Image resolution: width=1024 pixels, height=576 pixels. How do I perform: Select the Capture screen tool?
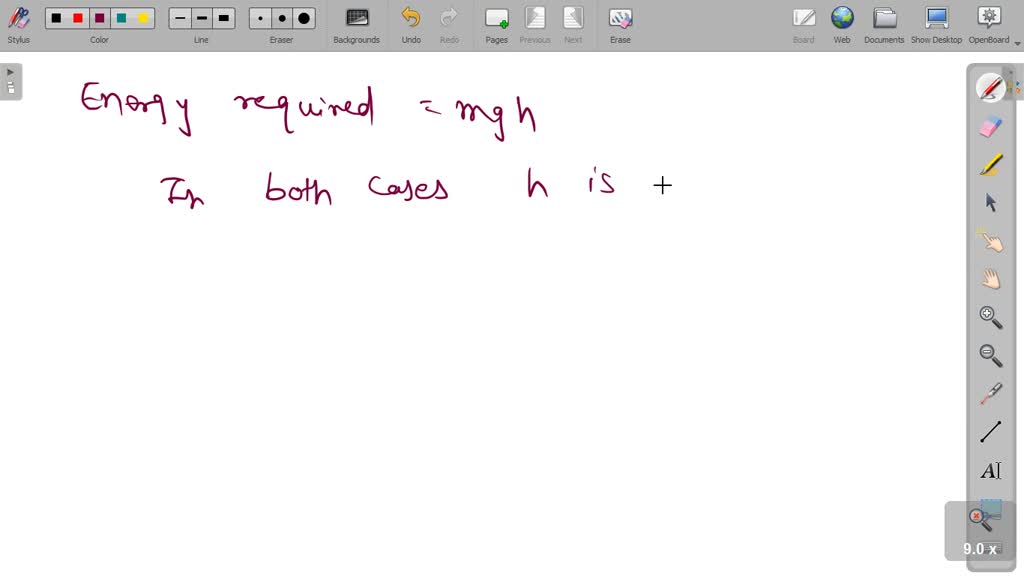click(x=991, y=508)
